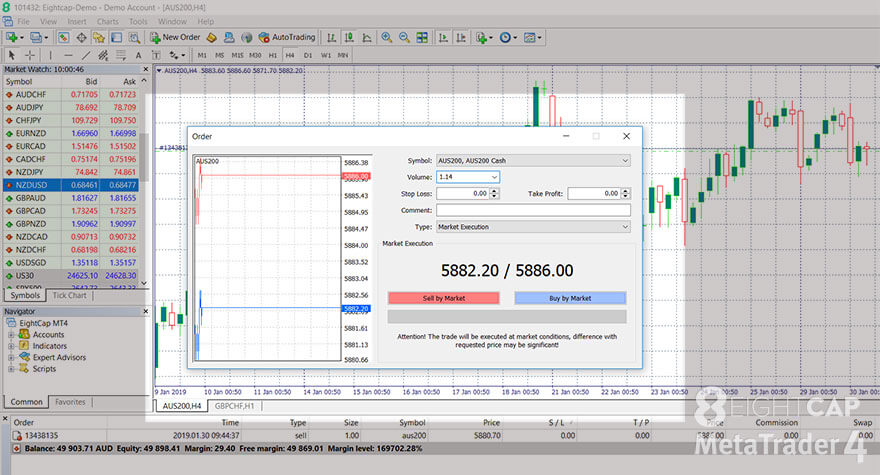880x475 pixels.
Task: Open the Tools menu
Action: 138,21
